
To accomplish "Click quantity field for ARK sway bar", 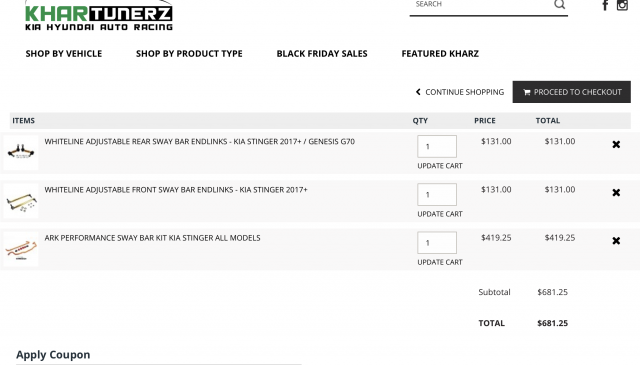I will coord(437,242).
